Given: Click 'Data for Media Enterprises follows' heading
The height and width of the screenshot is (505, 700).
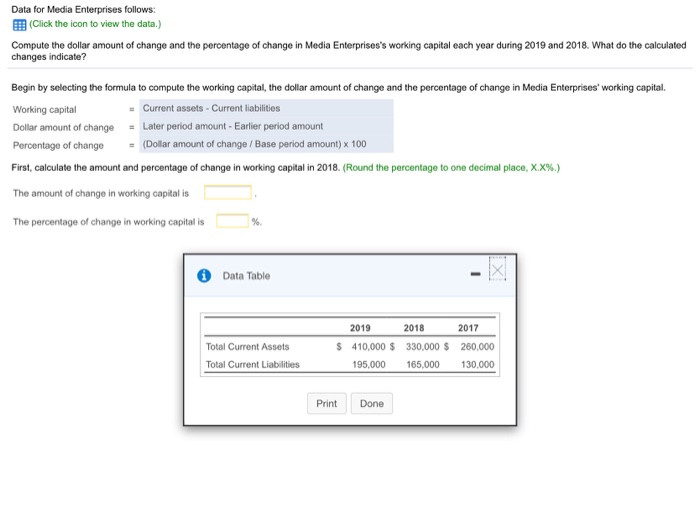Looking at the screenshot, I should (83, 9).
